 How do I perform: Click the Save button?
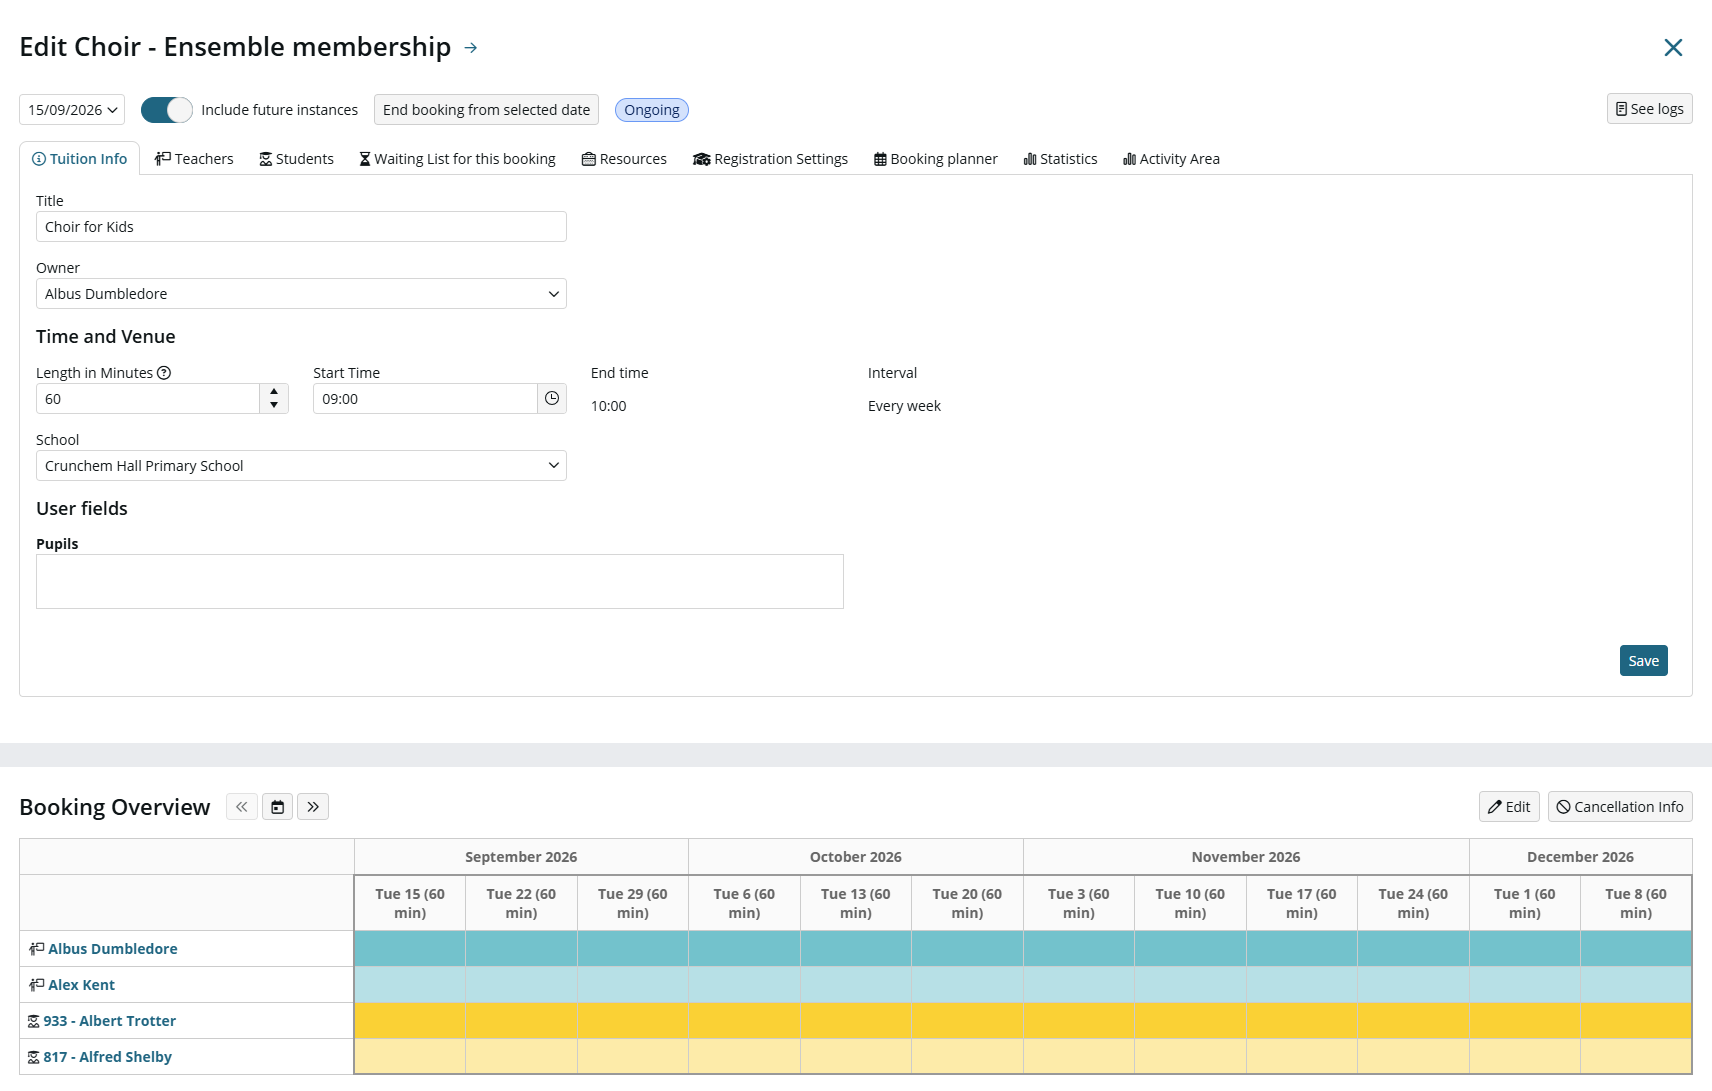(1644, 661)
